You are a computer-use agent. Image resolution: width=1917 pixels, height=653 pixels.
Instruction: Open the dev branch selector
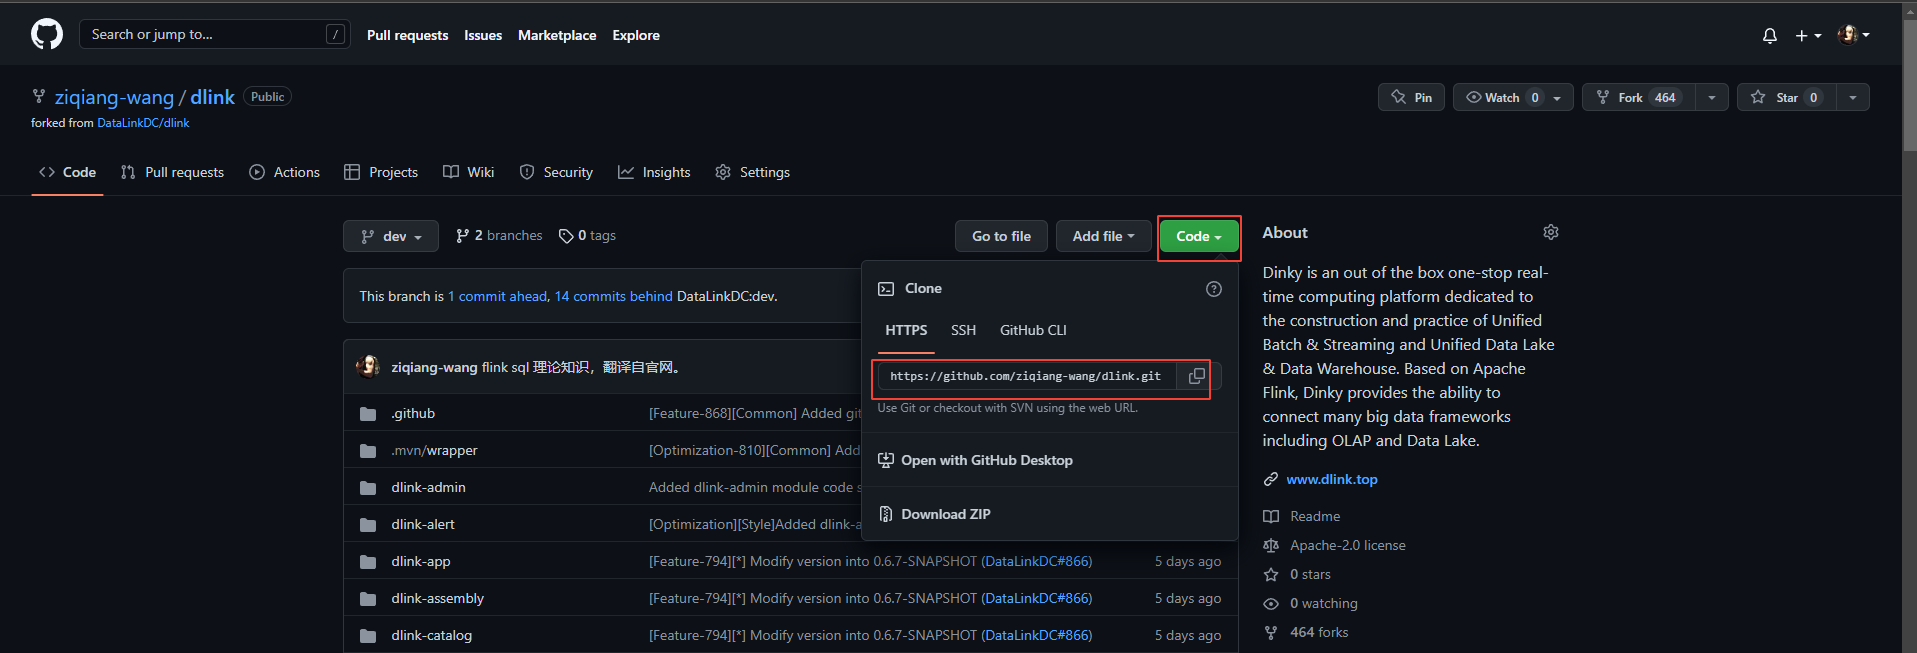click(391, 236)
